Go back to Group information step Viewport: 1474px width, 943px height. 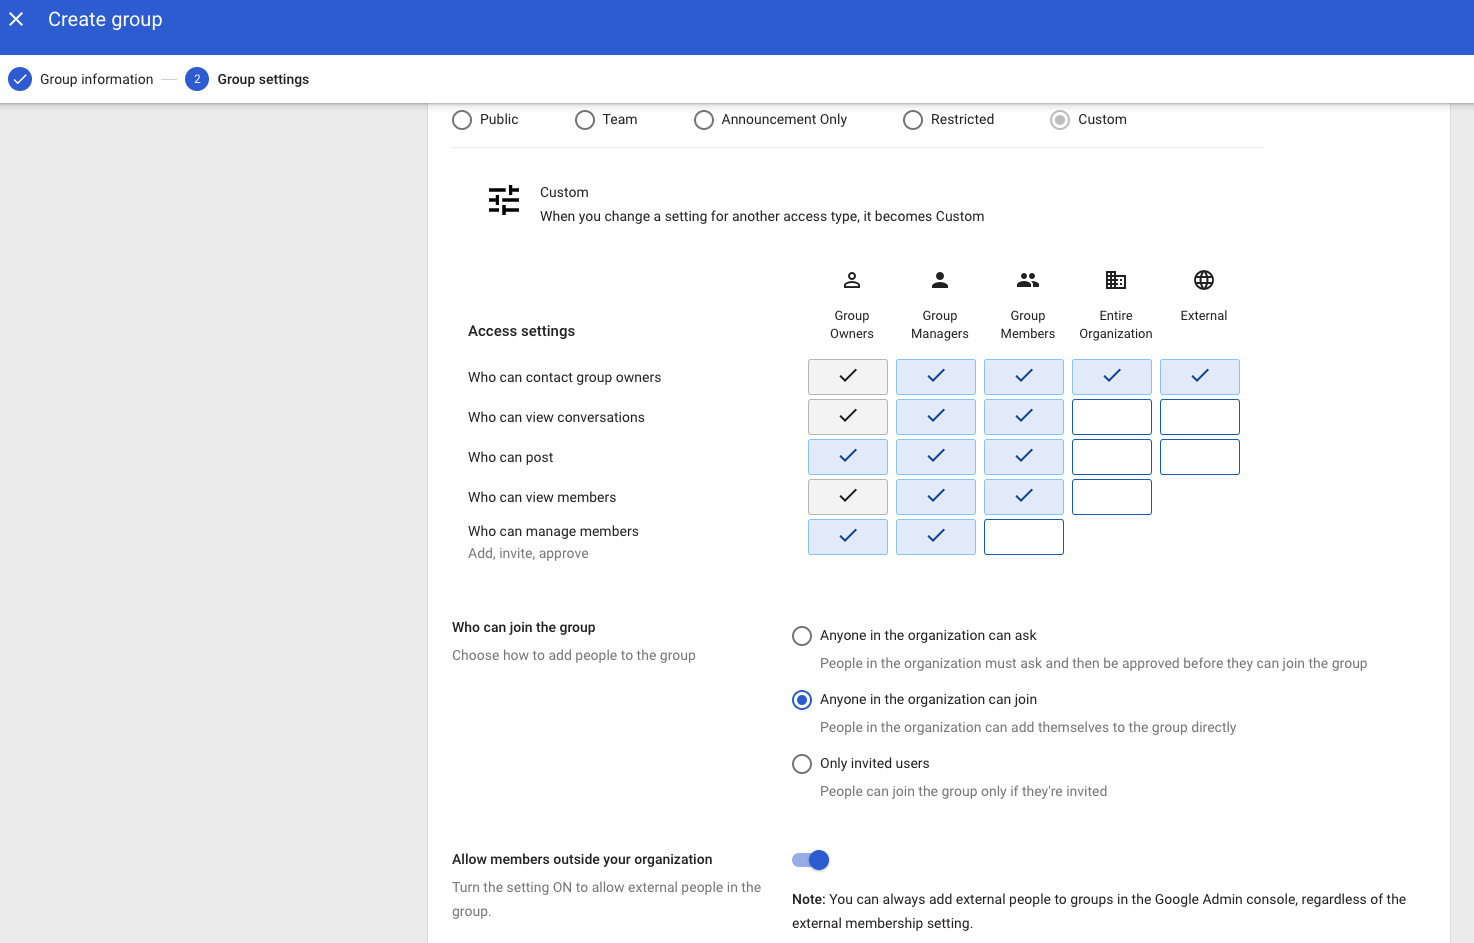[96, 79]
